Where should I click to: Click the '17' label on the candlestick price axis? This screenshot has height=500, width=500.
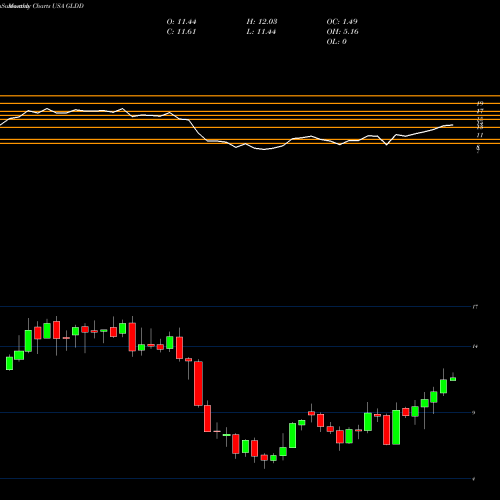(475, 307)
